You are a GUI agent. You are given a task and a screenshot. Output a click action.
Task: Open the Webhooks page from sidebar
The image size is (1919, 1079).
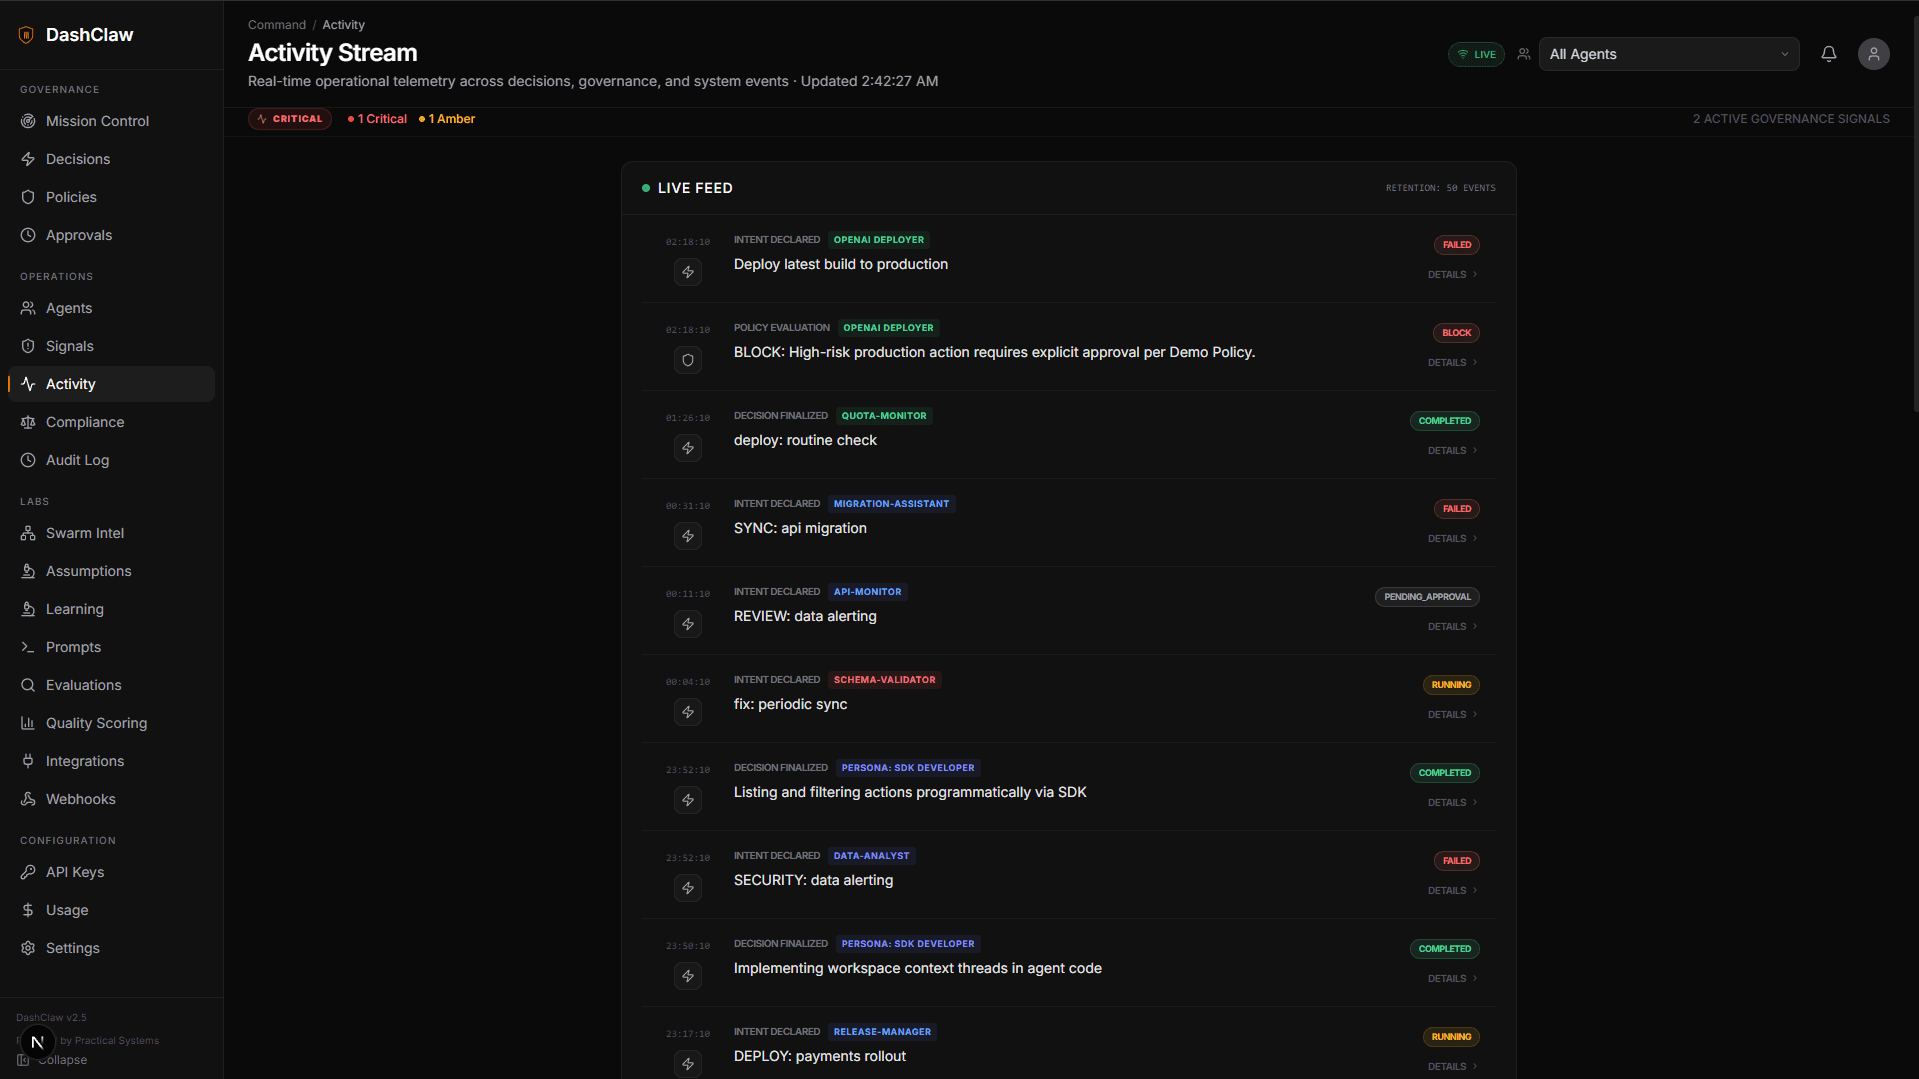click(x=80, y=799)
